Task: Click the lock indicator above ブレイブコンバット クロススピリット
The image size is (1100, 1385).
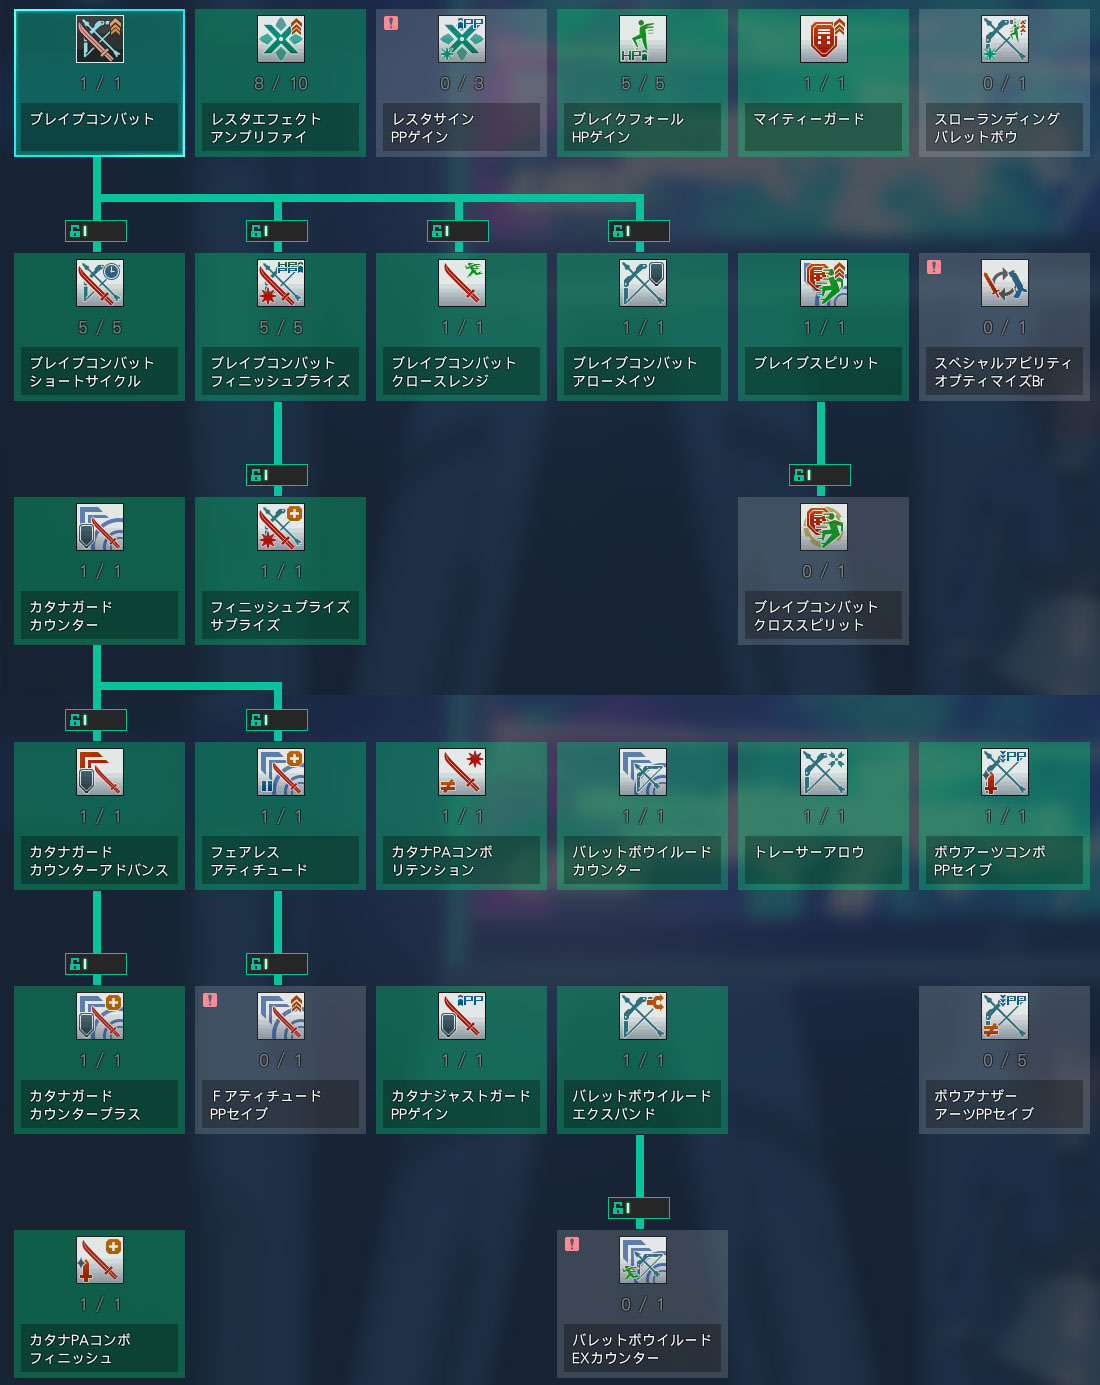Action: (x=819, y=475)
